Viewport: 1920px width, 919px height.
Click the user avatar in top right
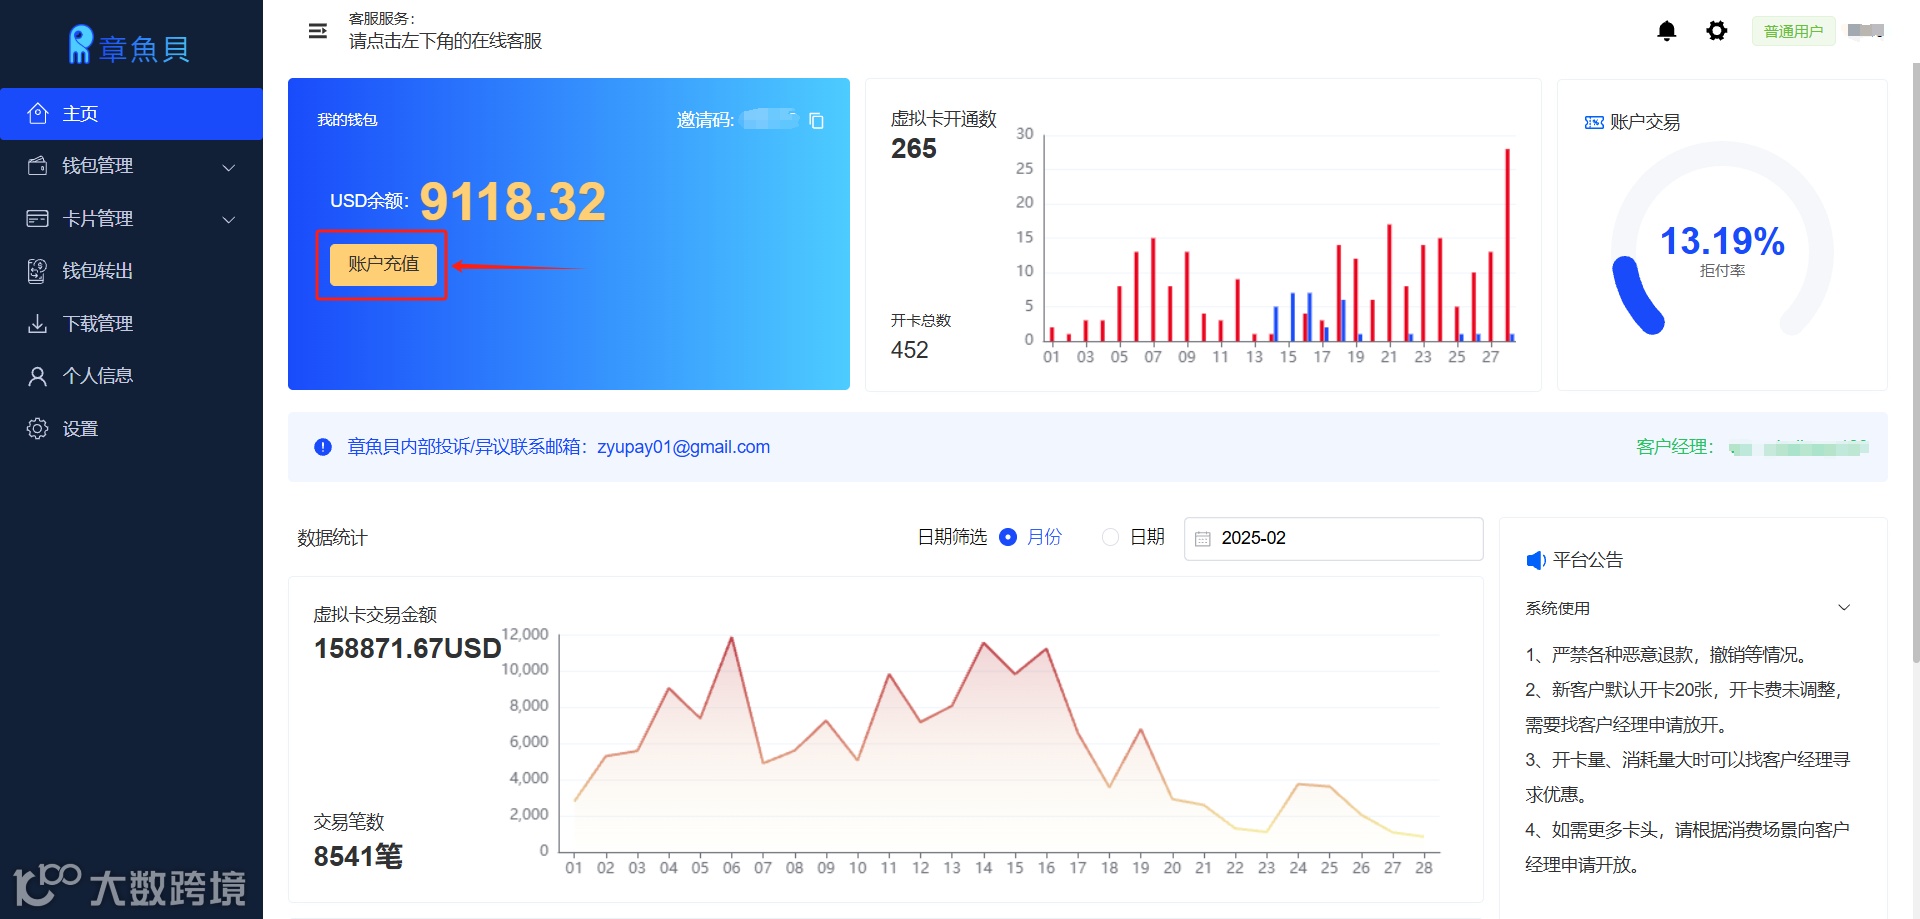pos(1866,31)
